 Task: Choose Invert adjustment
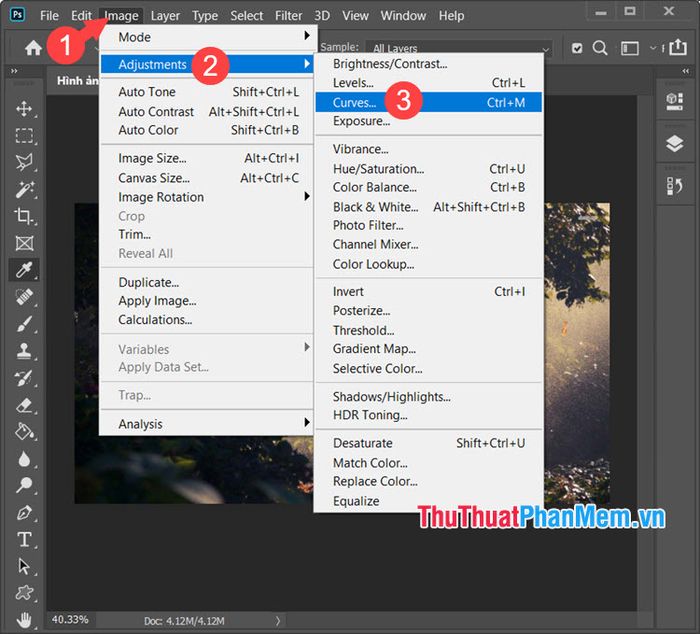coord(429,291)
